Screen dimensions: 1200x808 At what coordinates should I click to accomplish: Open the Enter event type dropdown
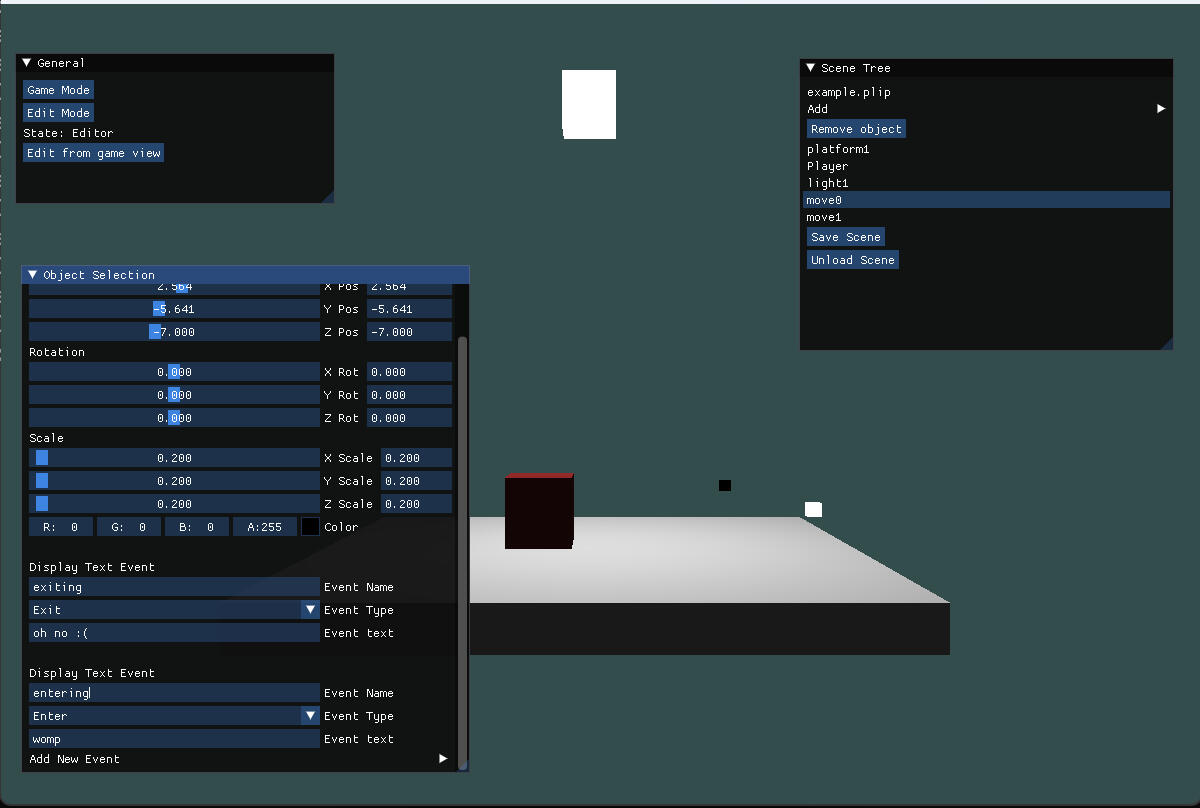[310, 716]
